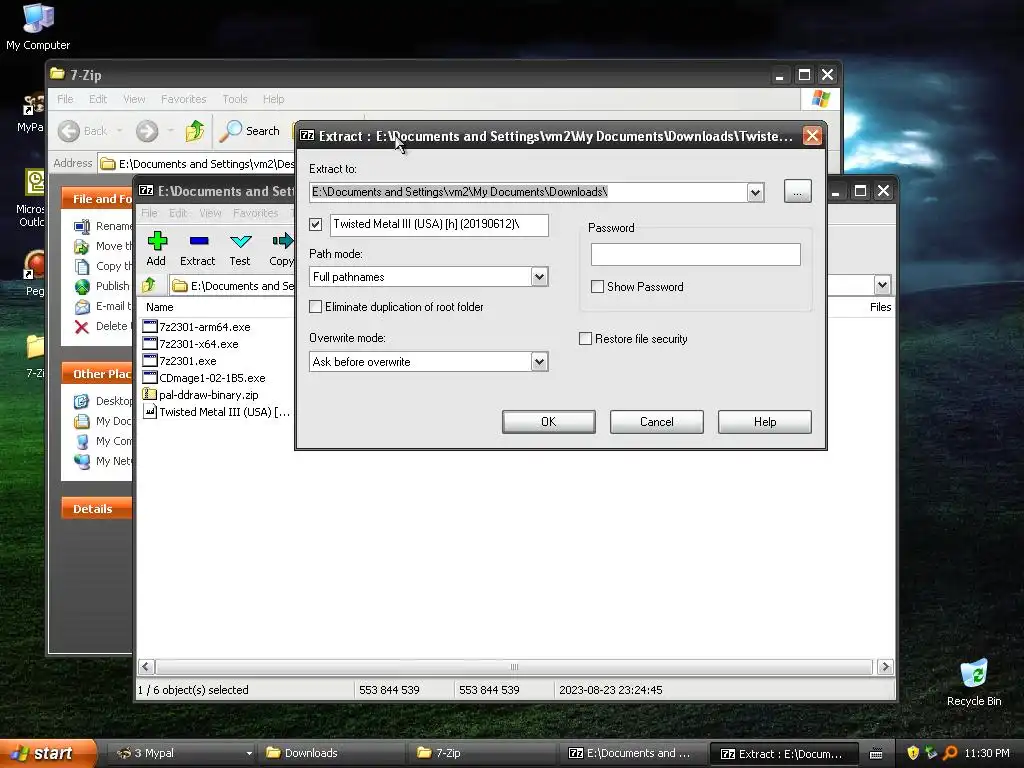Select CDmage1-02-1B5.exe in file list

(x=212, y=377)
